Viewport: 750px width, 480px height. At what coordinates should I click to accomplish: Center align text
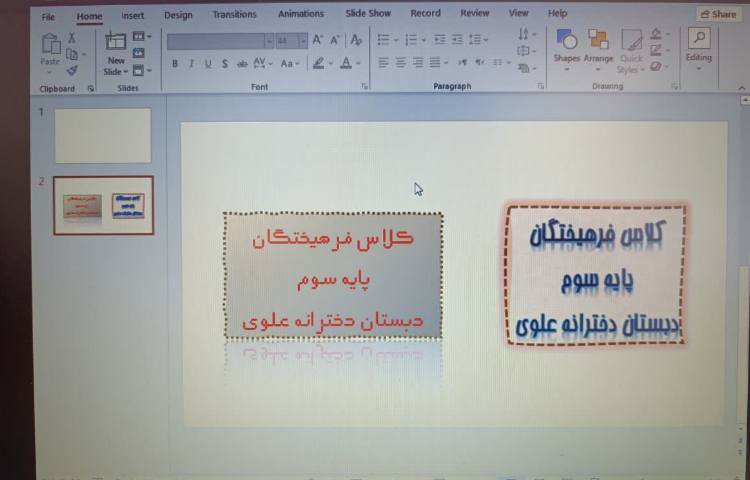point(401,63)
